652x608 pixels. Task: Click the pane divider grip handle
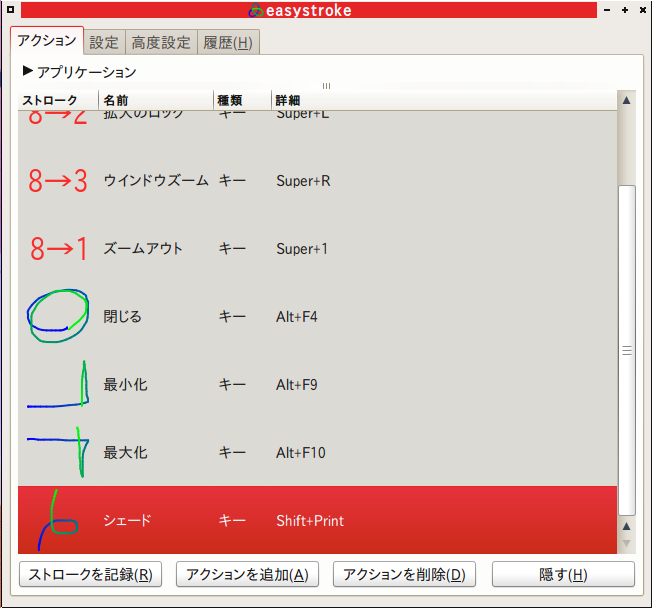click(326, 86)
